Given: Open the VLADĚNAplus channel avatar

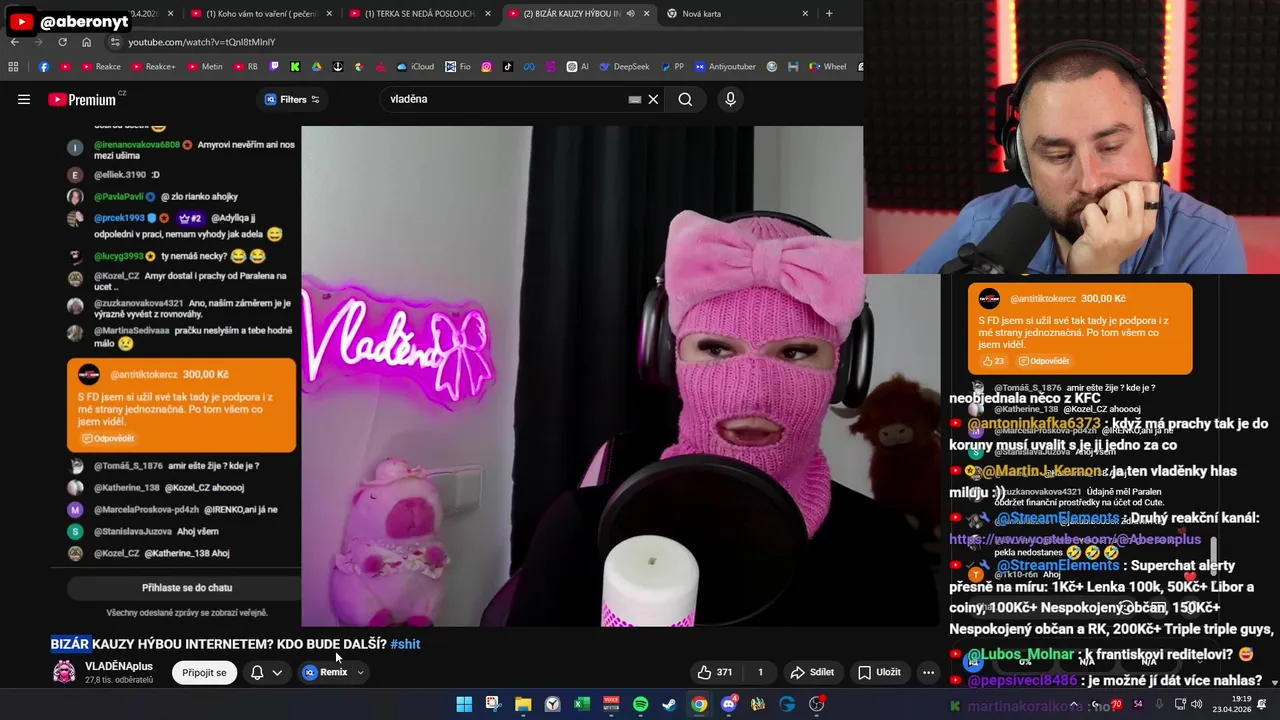Looking at the screenshot, I should click(64, 672).
